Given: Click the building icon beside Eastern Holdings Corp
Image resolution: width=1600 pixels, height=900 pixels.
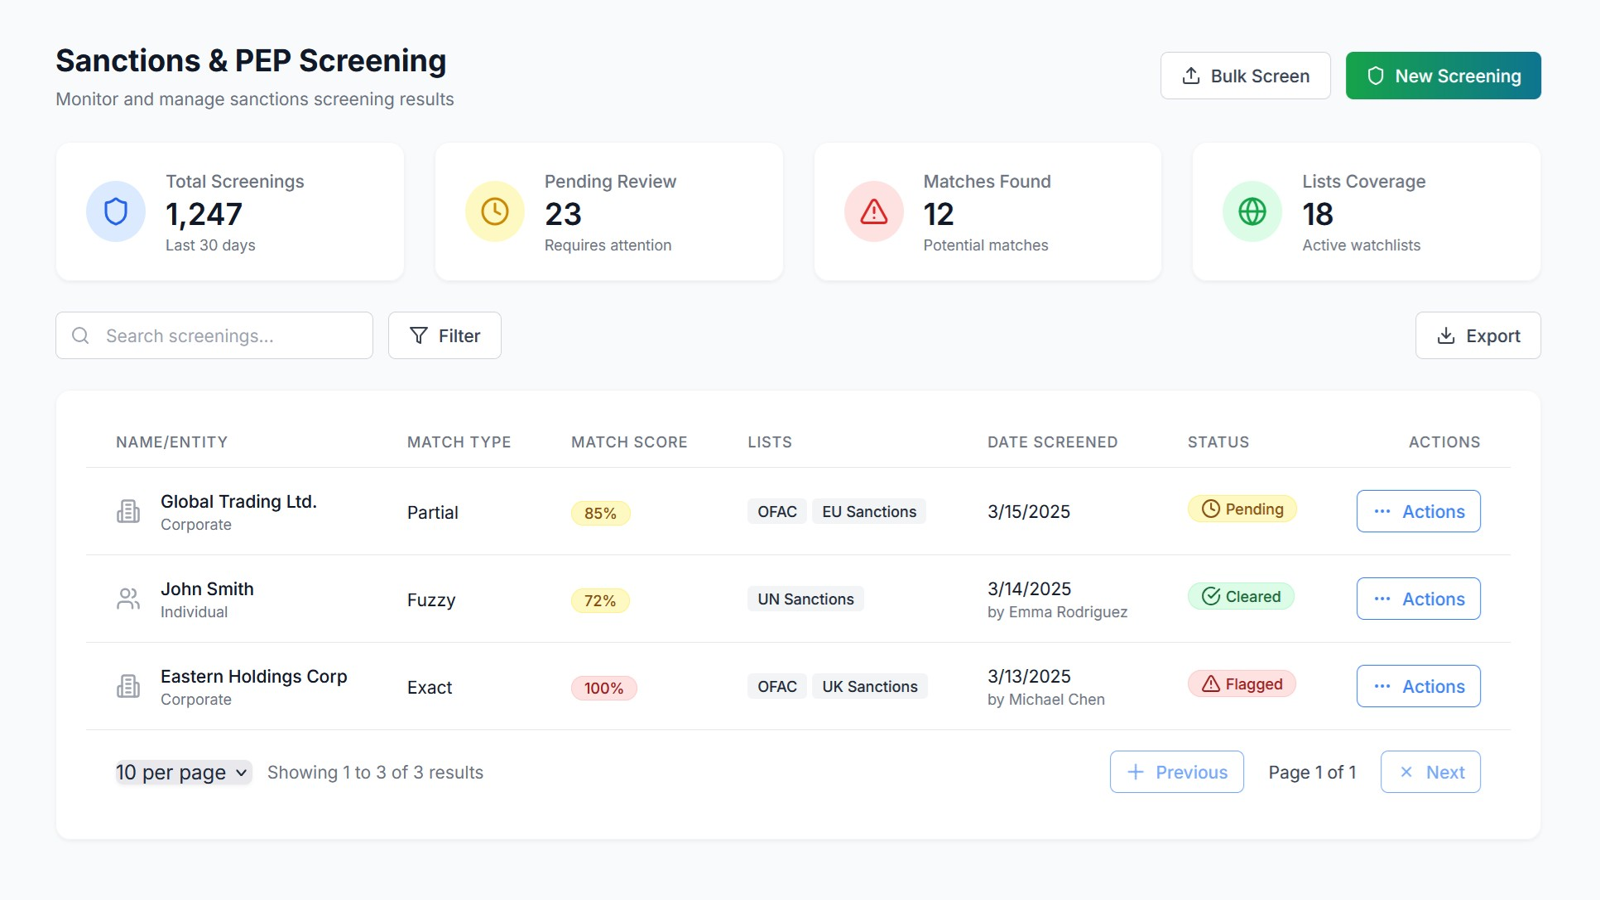Looking at the screenshot, I should pyautogui.click(x=128, y=687).
